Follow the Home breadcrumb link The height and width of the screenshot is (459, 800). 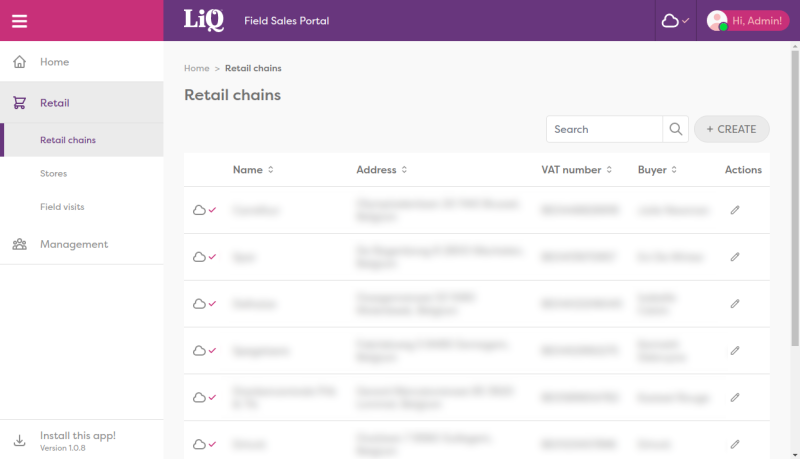pyautogui.click(x=196, y=68)
